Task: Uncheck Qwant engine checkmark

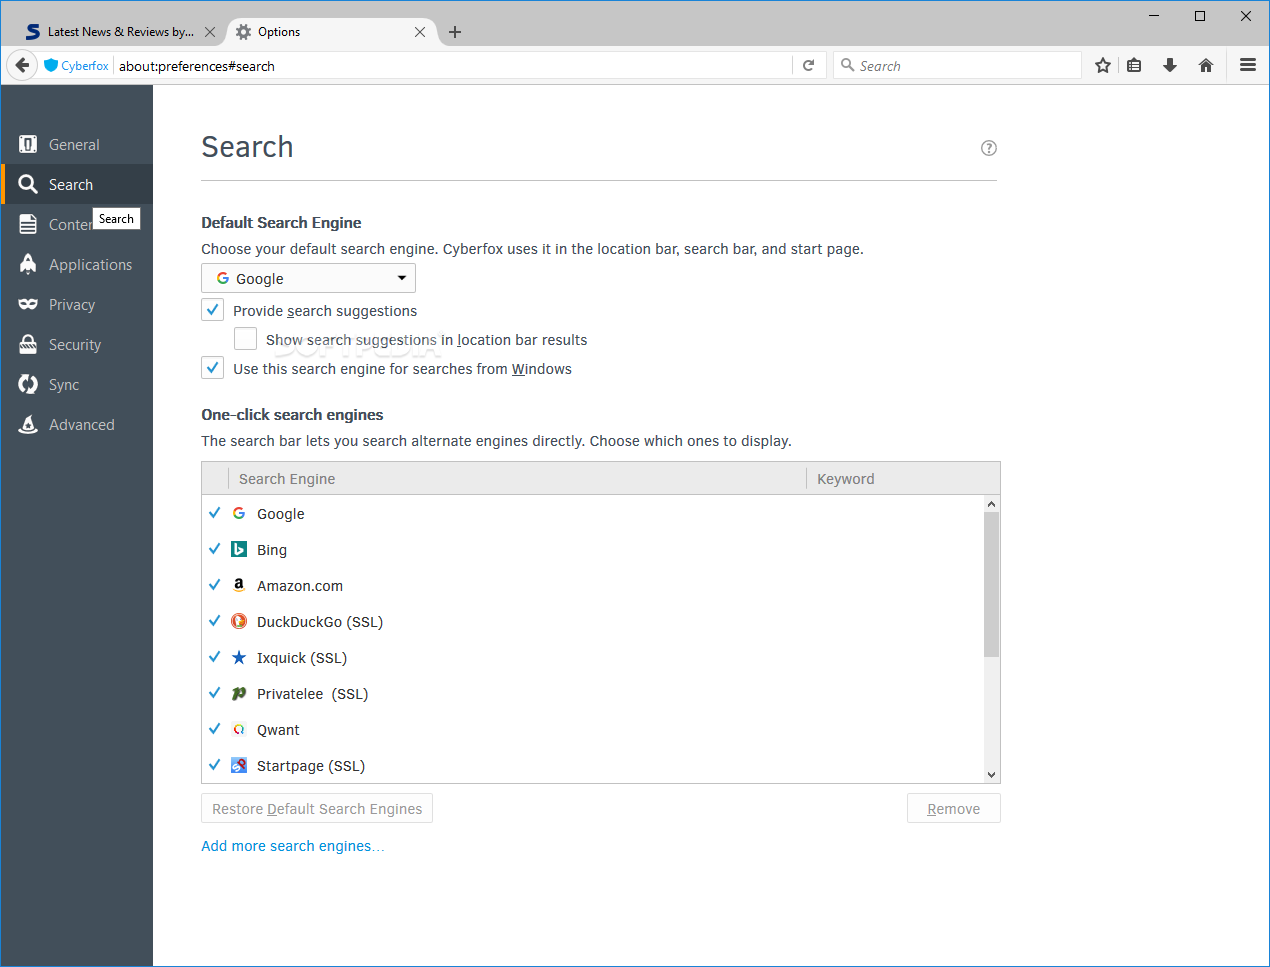Action: click(214, 729)
